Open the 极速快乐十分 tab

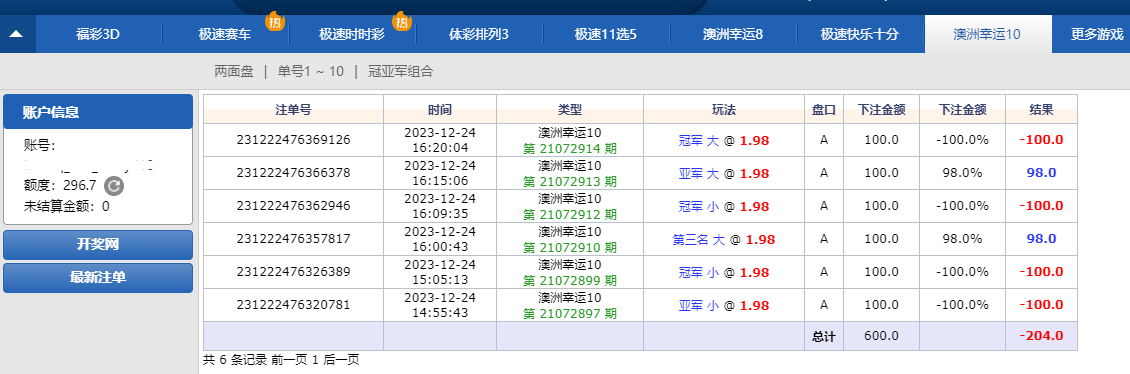(860, 34)
